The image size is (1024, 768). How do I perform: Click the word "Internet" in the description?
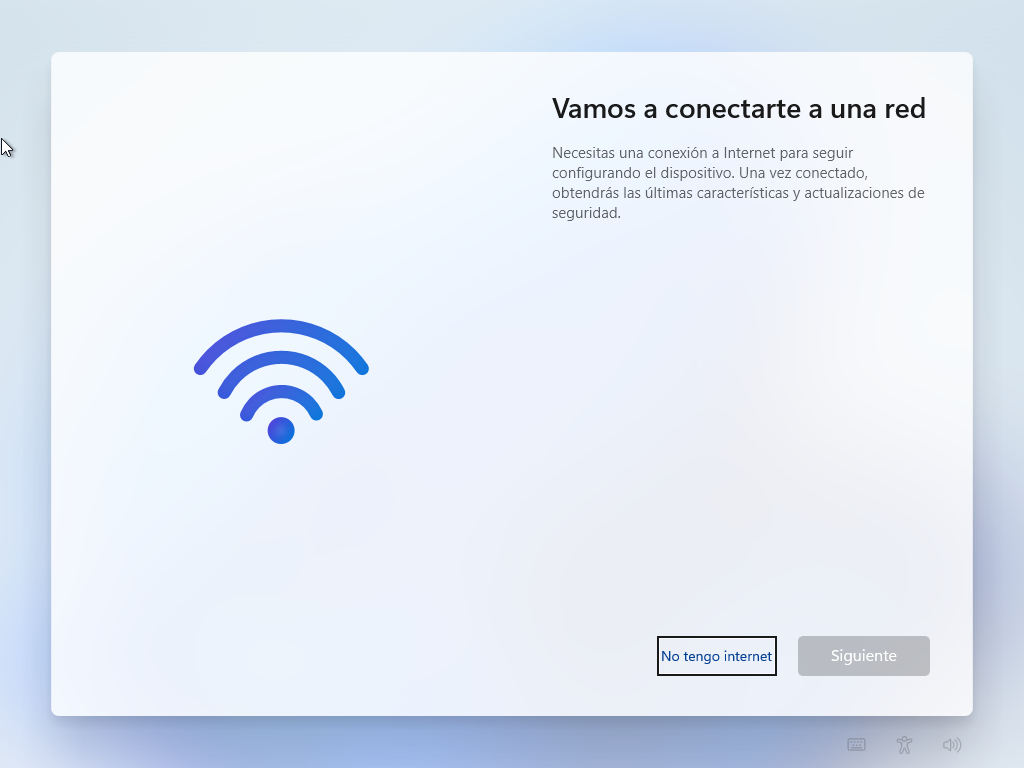[750, 153]
